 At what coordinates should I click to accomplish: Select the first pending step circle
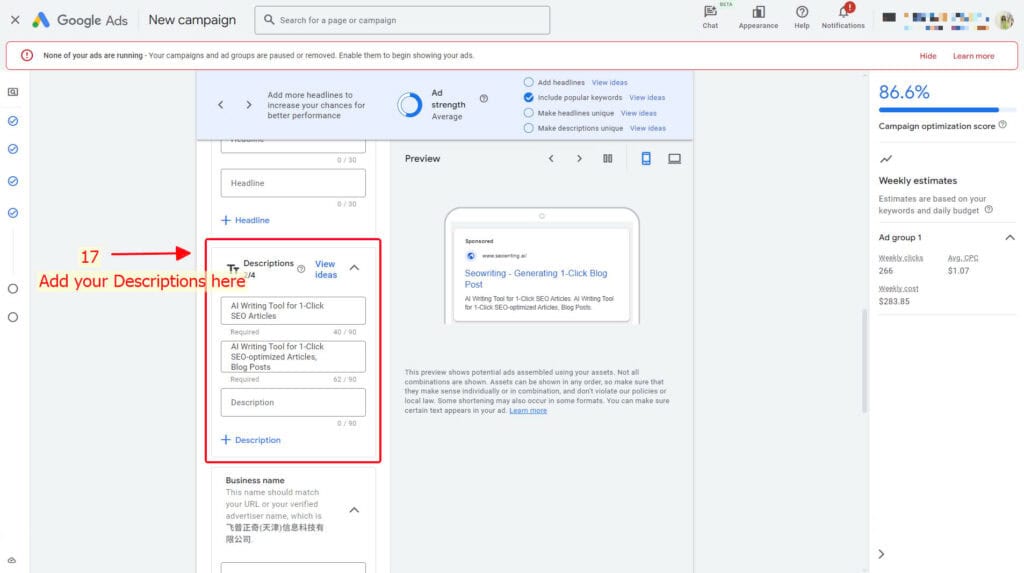[x=13, y=288]
